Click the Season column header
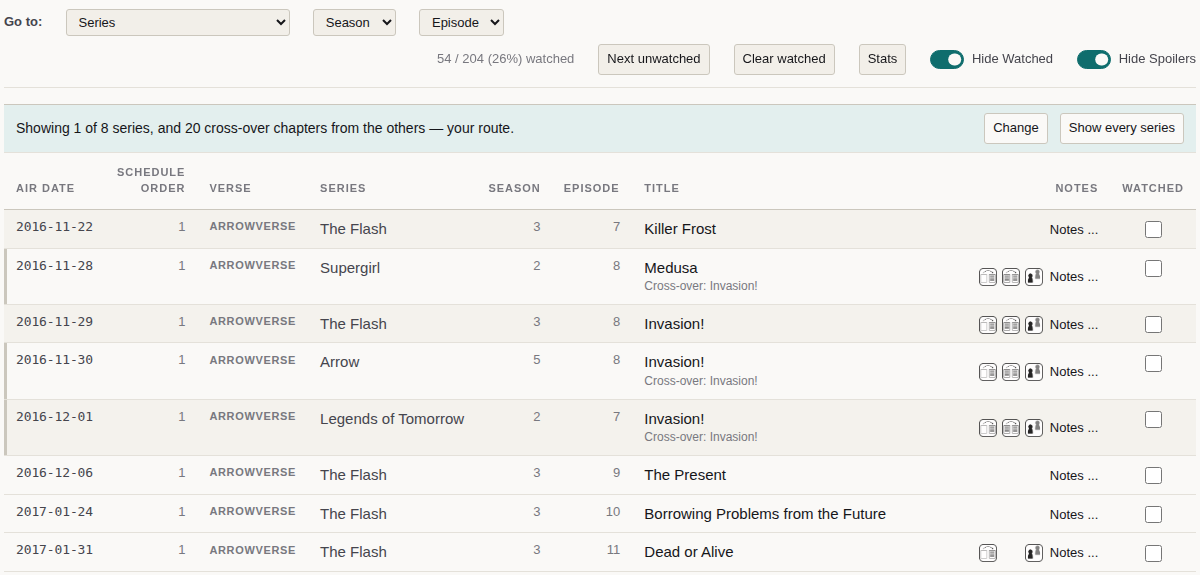The width and height of the screenshot is (1200, 575). click(514, 188)
